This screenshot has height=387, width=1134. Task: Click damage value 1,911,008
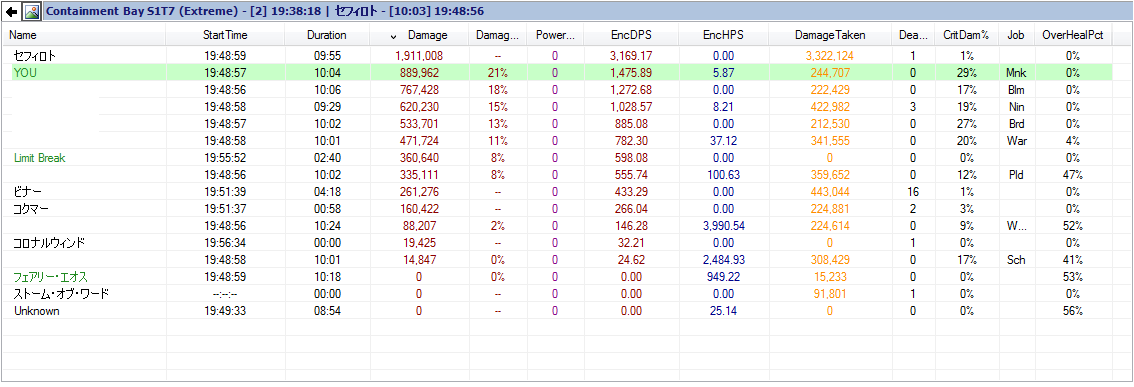pyautogui.click(x=419, y=56)
